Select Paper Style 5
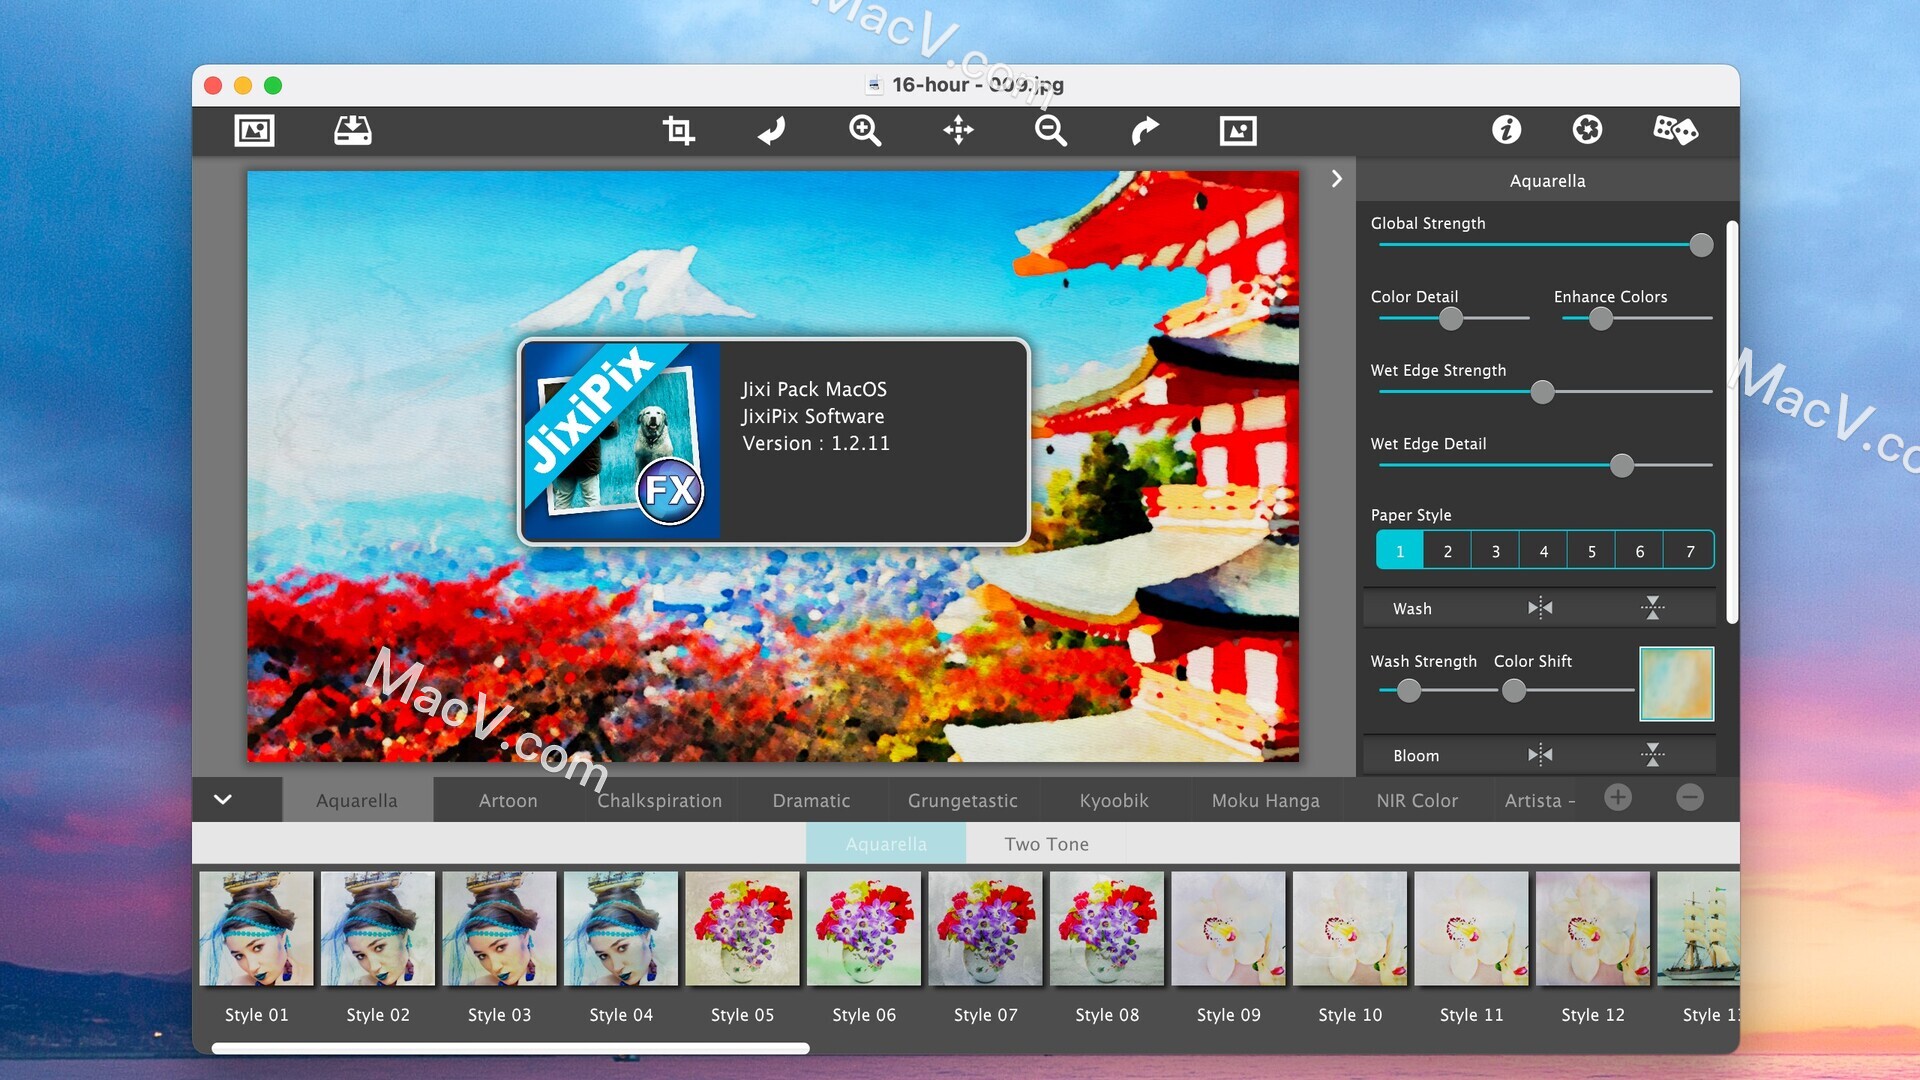This screenshot has width=1920, height=1080. tap(1591, 551)
